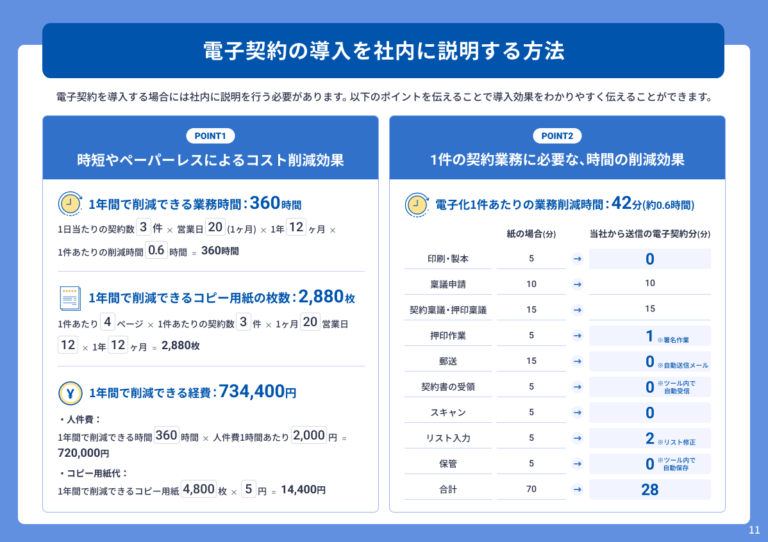Click the 720,000円 labor cost result
This screenshot has height=542, width=768.
[x=83, y=453]
